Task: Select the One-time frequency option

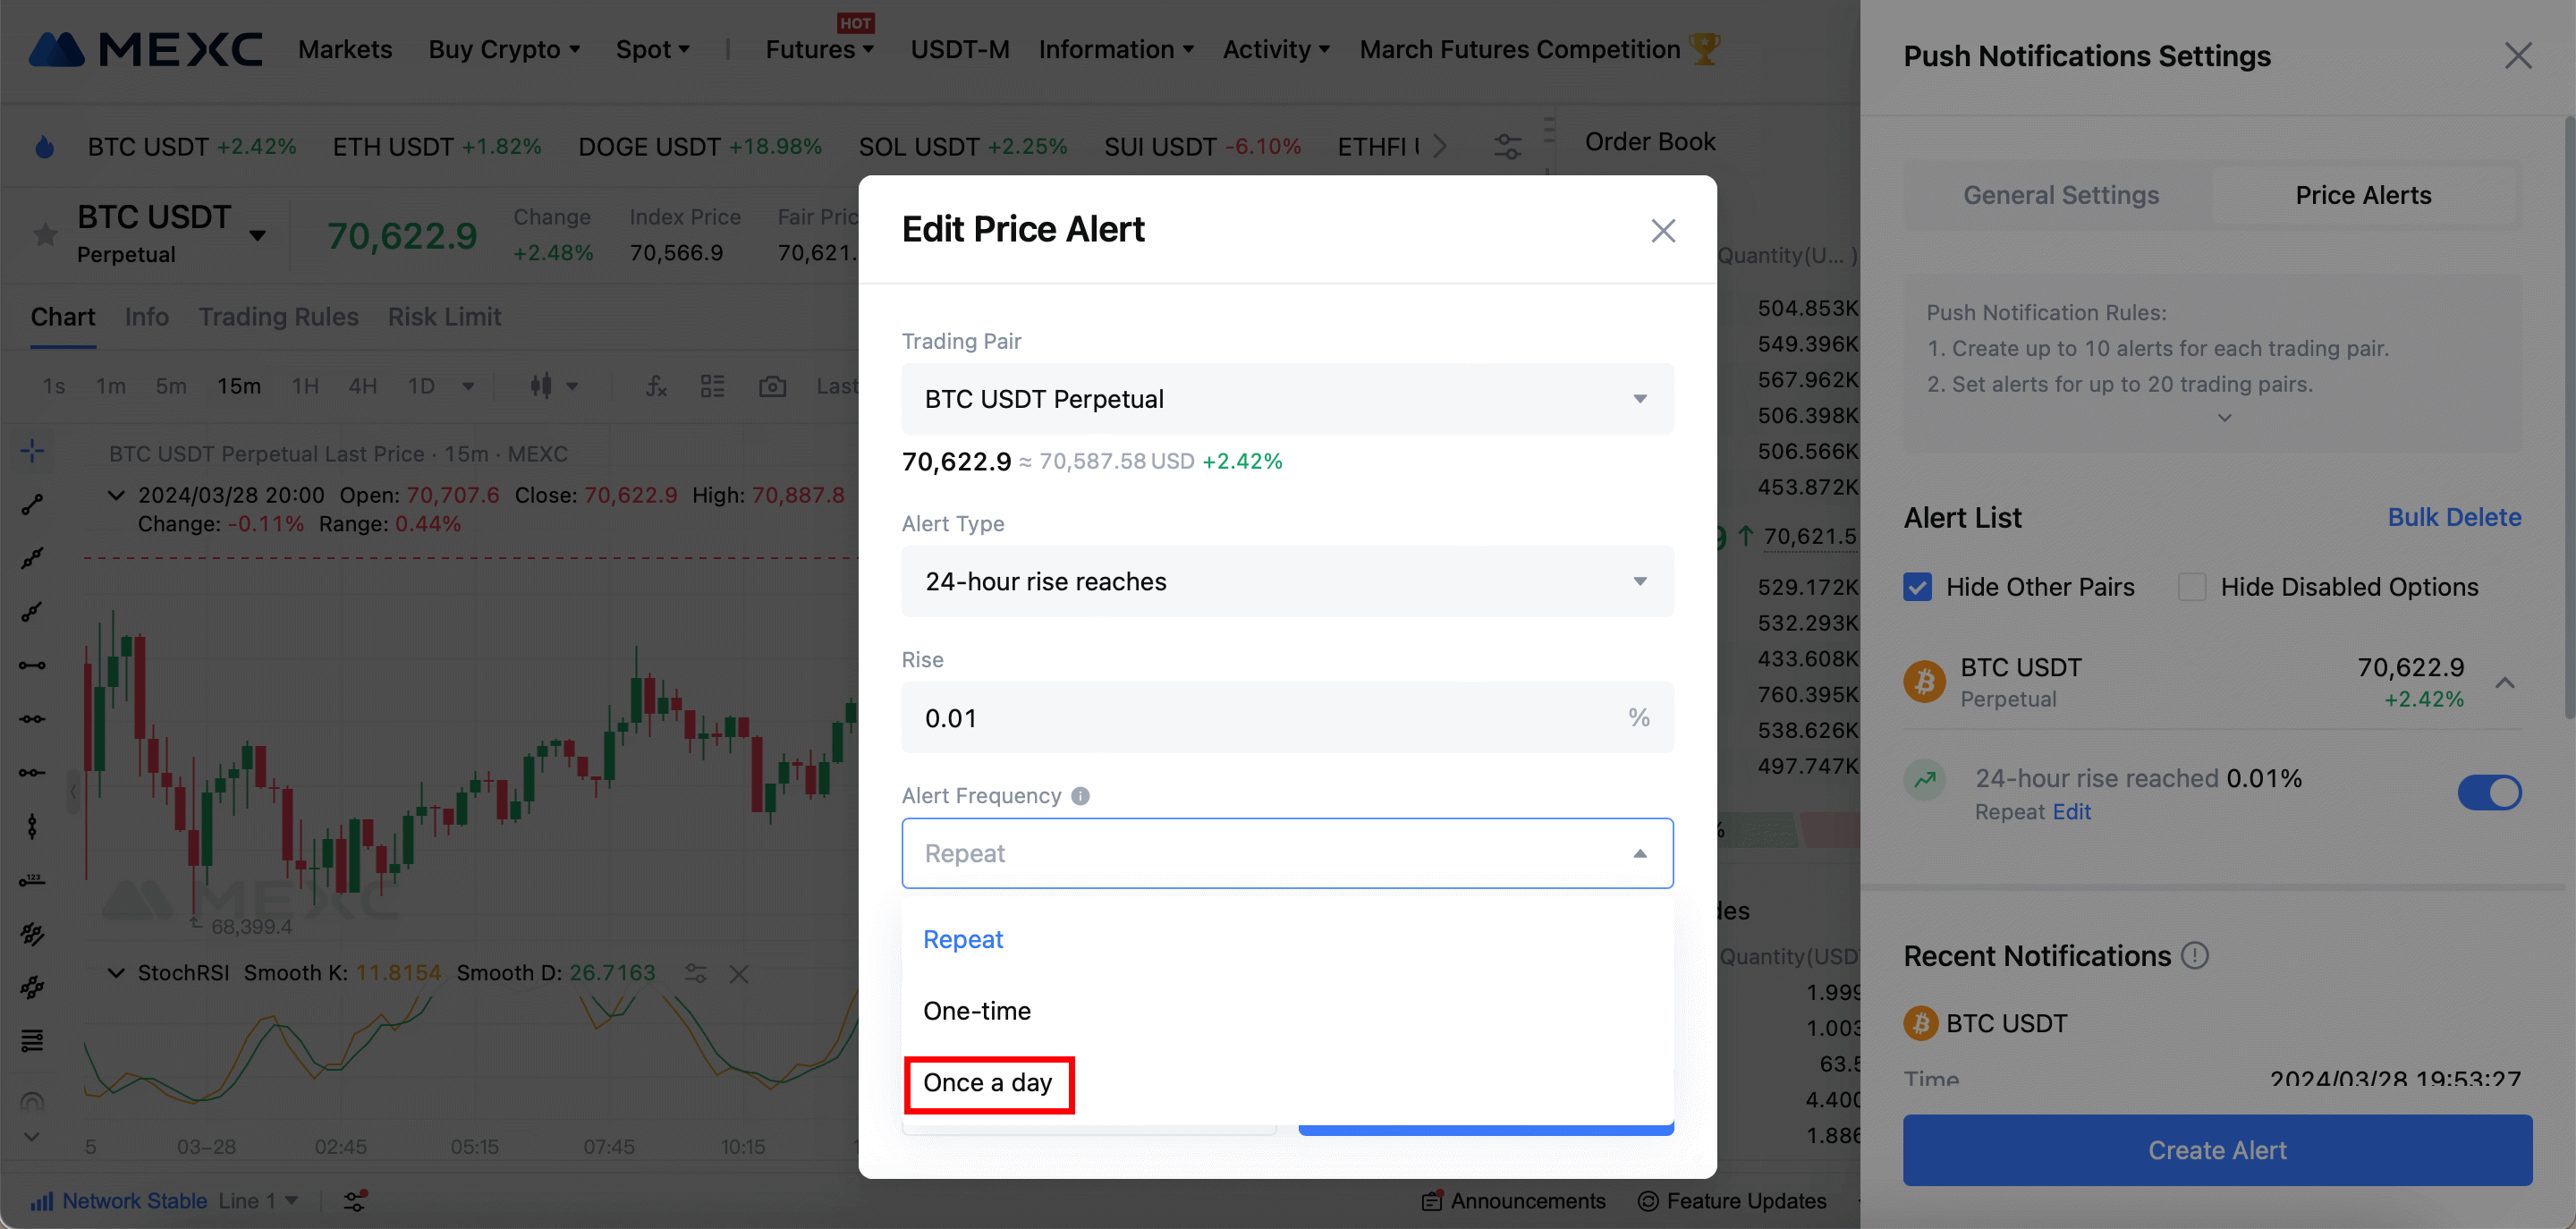Action: [976, 1011]
